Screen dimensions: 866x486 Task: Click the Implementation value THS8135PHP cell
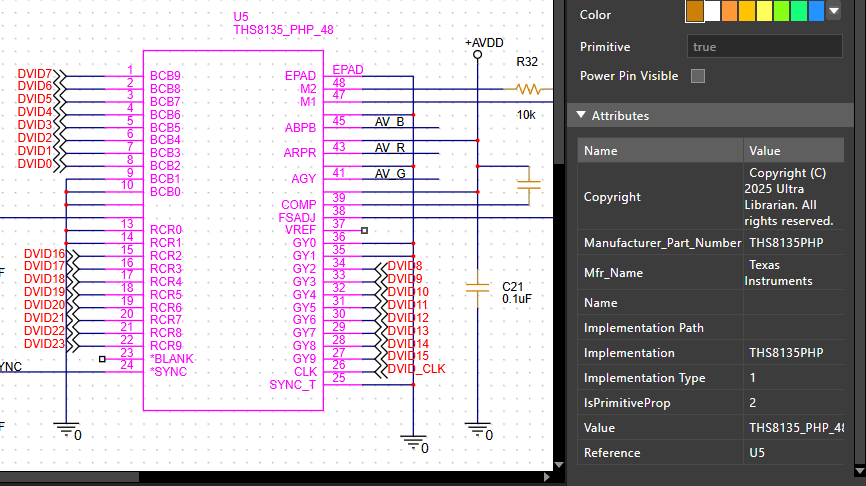point(786,353)
